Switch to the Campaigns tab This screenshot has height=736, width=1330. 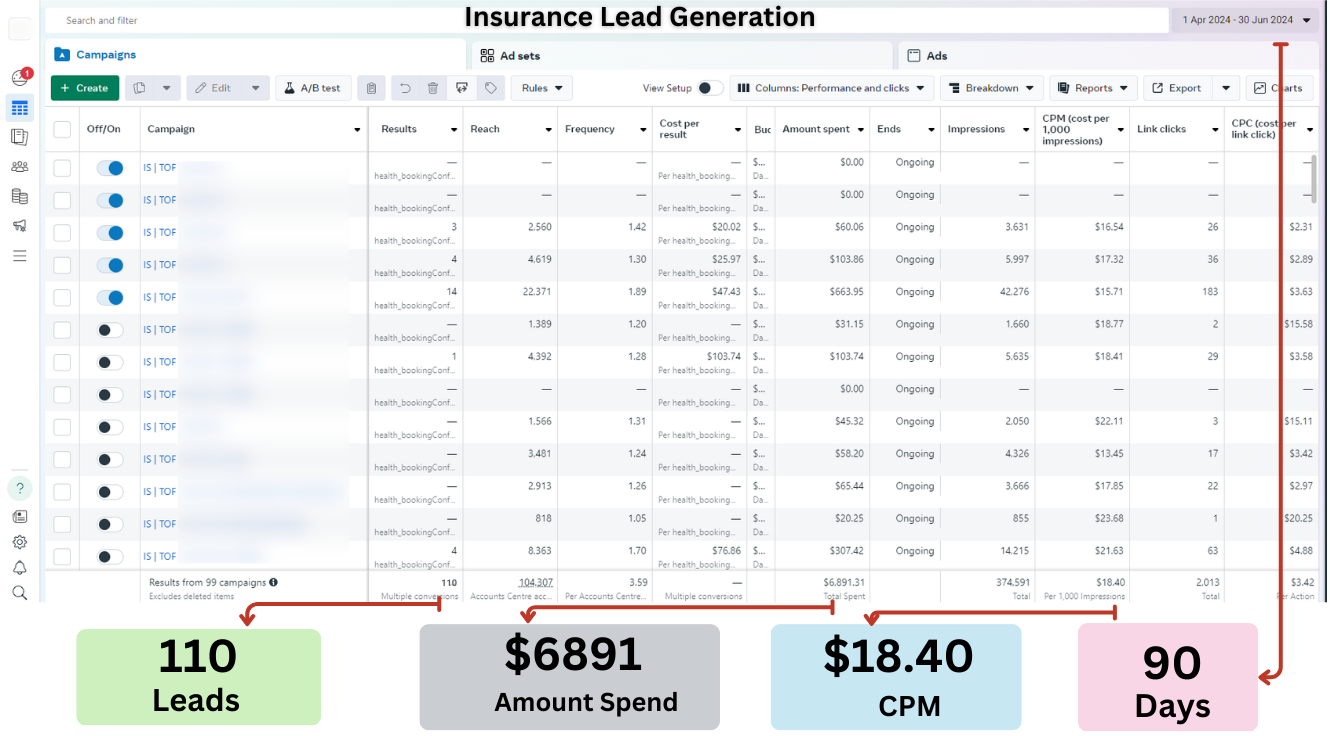(x=256, y=55)
